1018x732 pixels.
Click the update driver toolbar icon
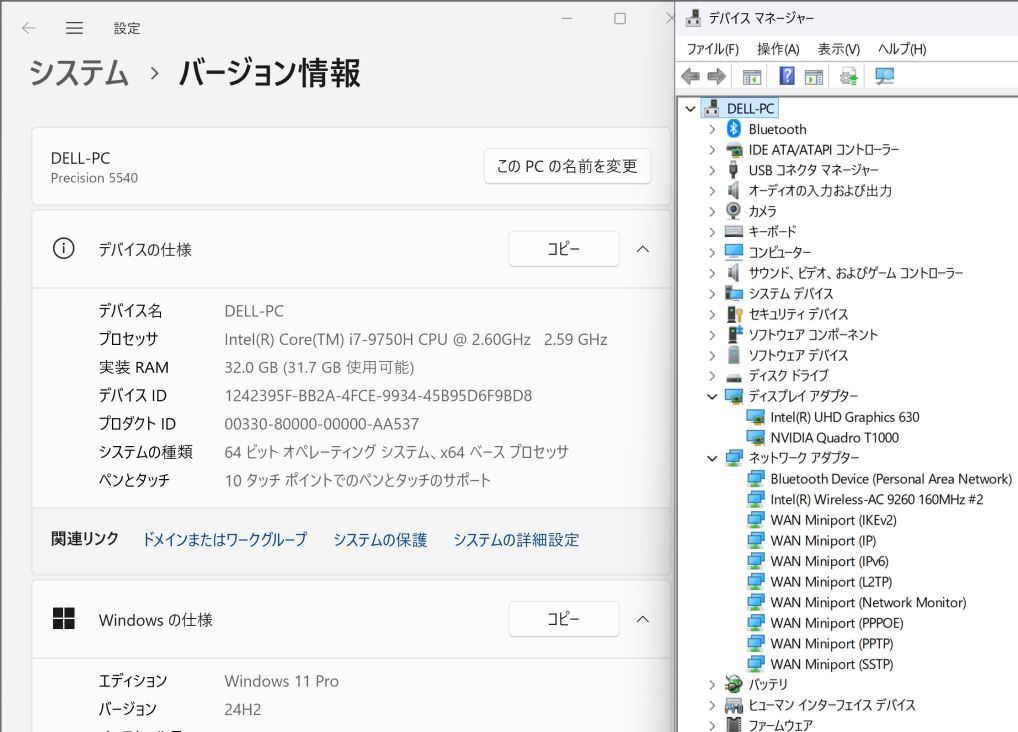click(849, 77)
